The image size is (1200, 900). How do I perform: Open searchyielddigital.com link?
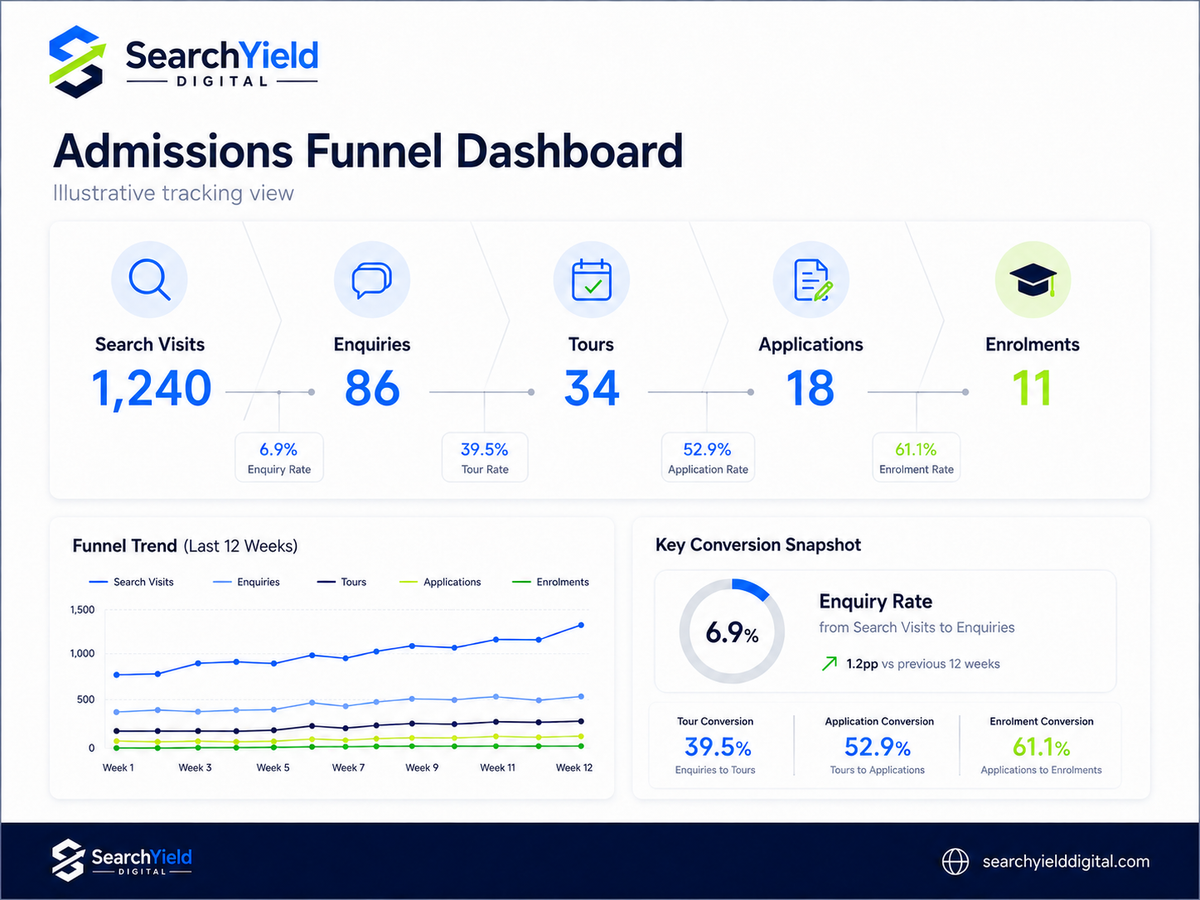tap(1066, 861)
